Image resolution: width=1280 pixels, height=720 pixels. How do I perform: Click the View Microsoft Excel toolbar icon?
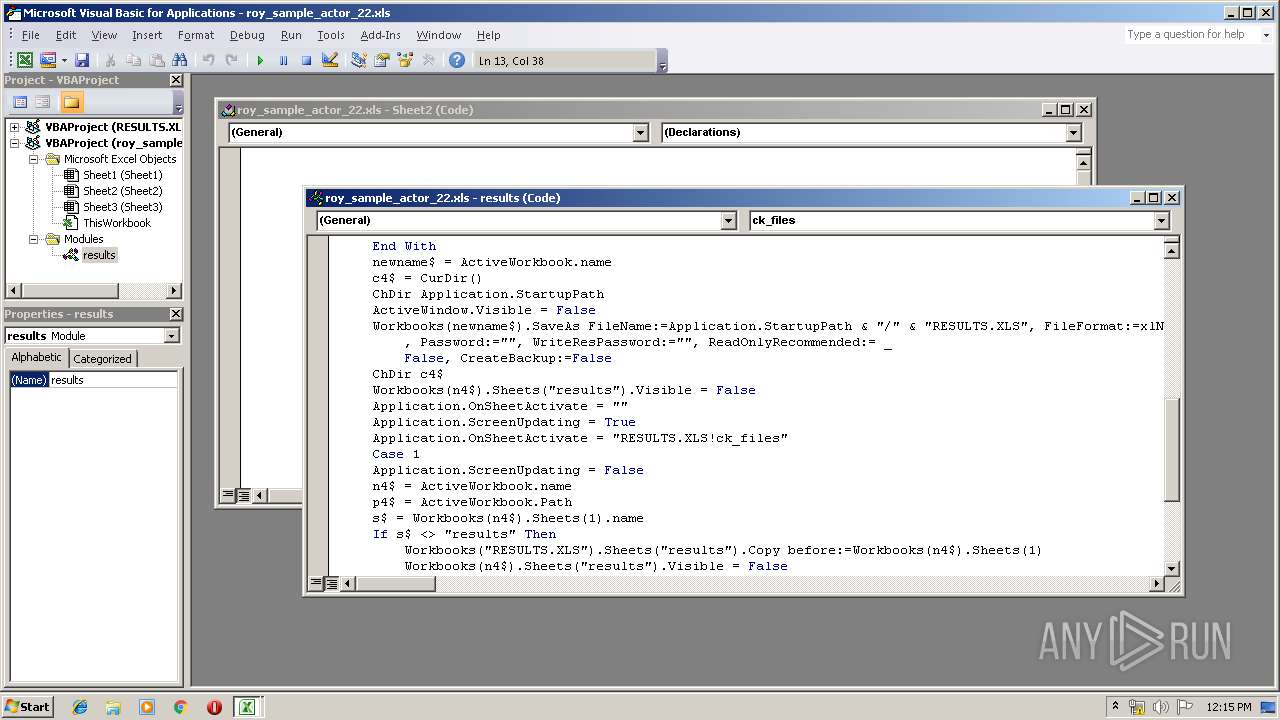(25, 60)
